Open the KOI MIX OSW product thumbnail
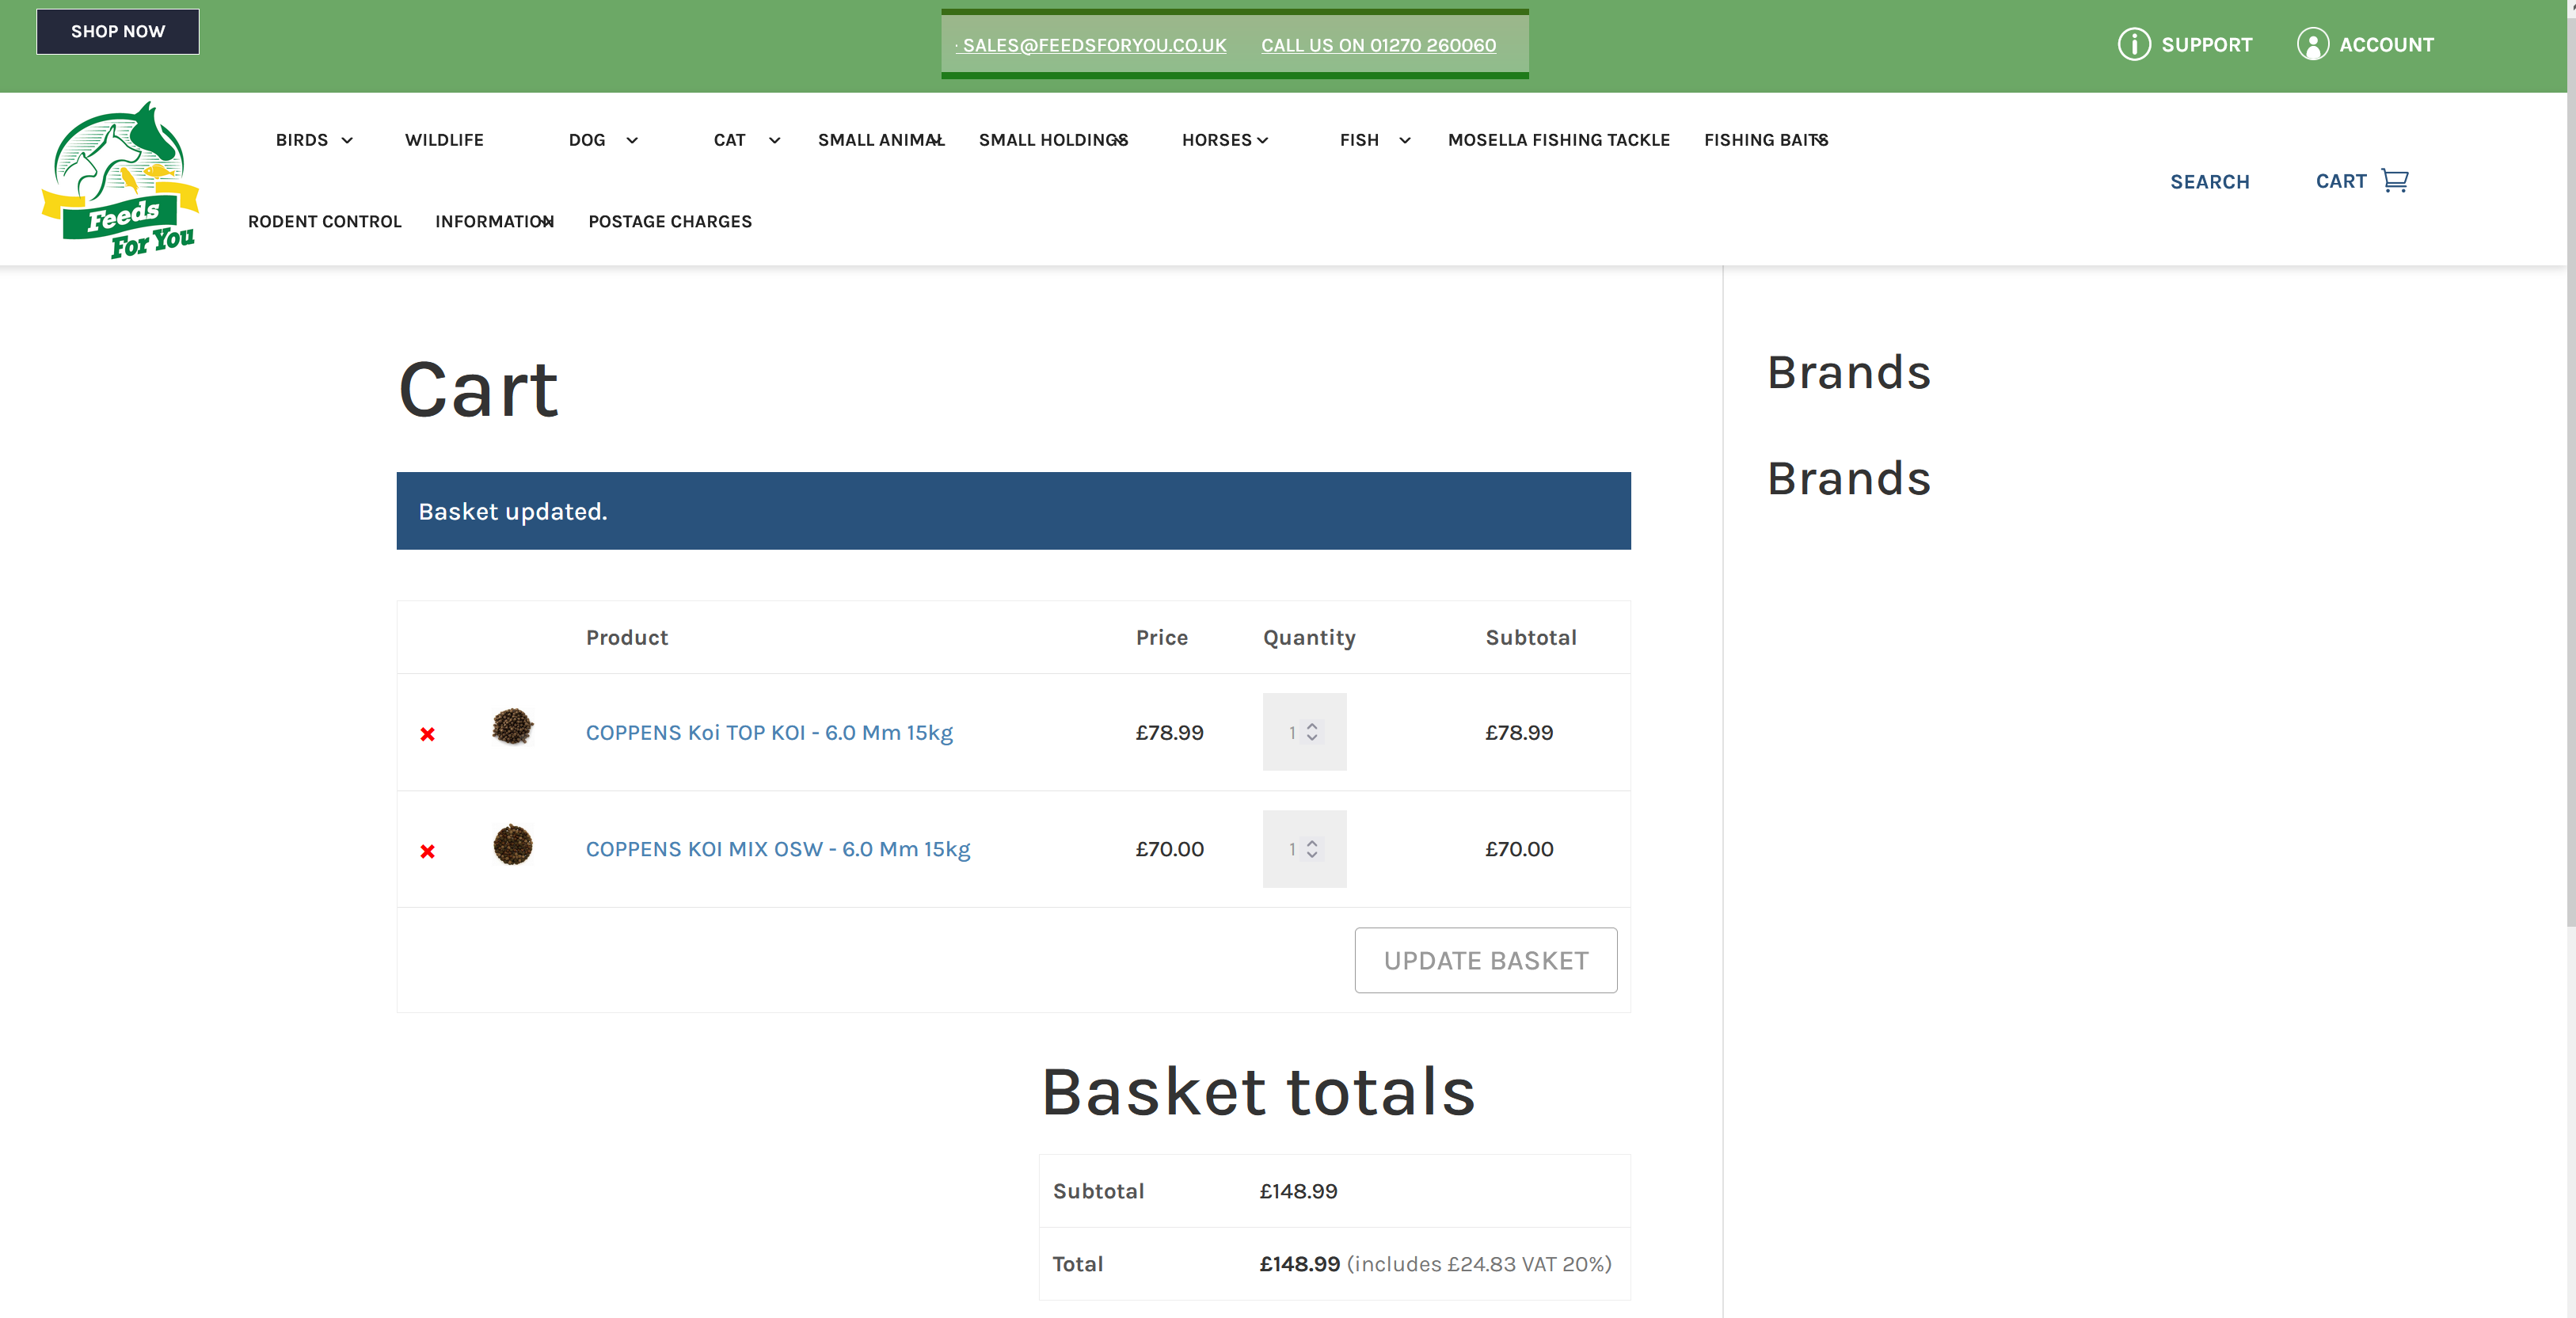Image resolution: width=2576 pixels, height=1318 pixels. [512, 845]
